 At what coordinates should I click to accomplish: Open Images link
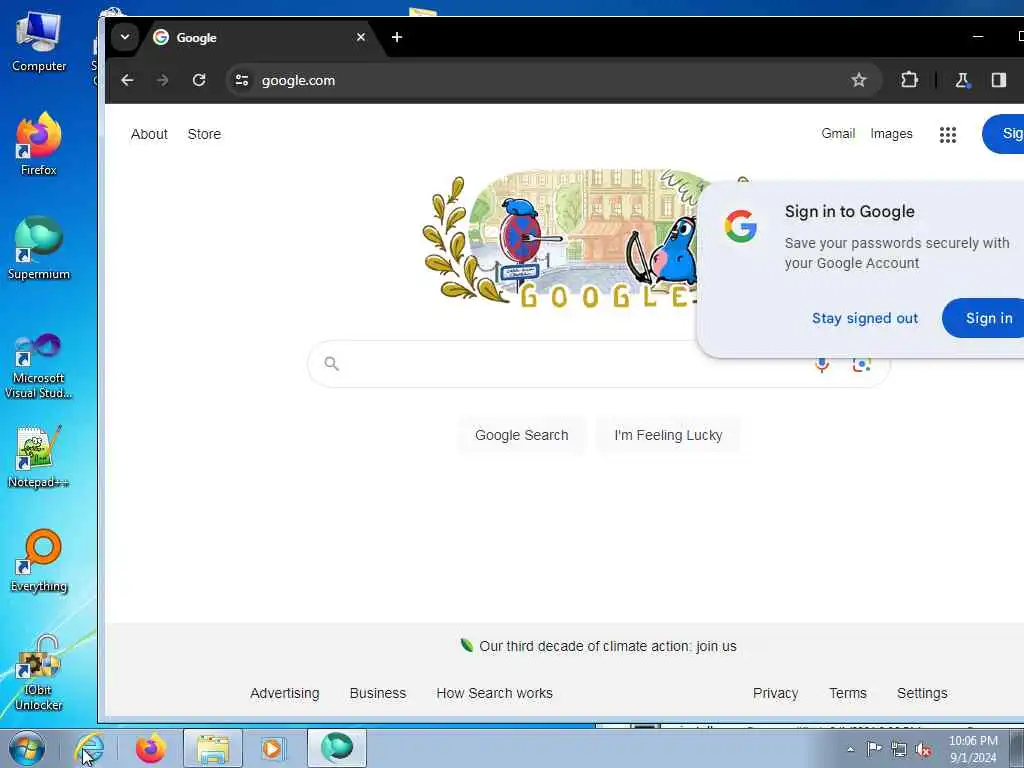coord(891,133)
